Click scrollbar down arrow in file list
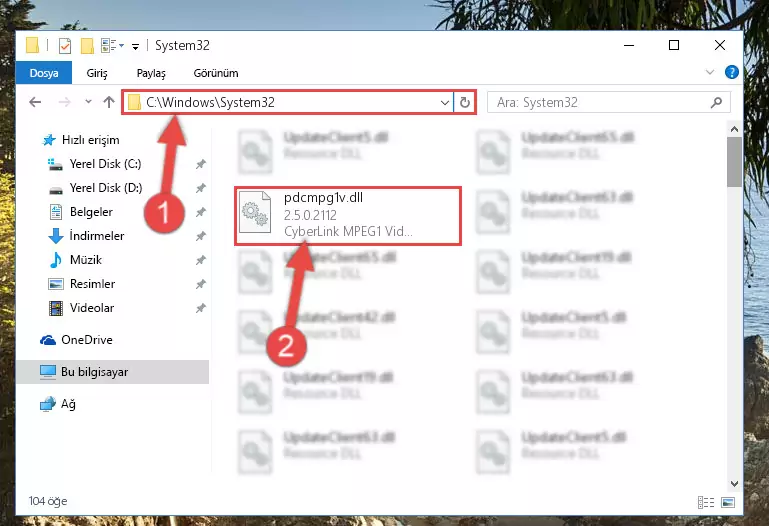This screenshot has width=769, height=526. point(734,484)
